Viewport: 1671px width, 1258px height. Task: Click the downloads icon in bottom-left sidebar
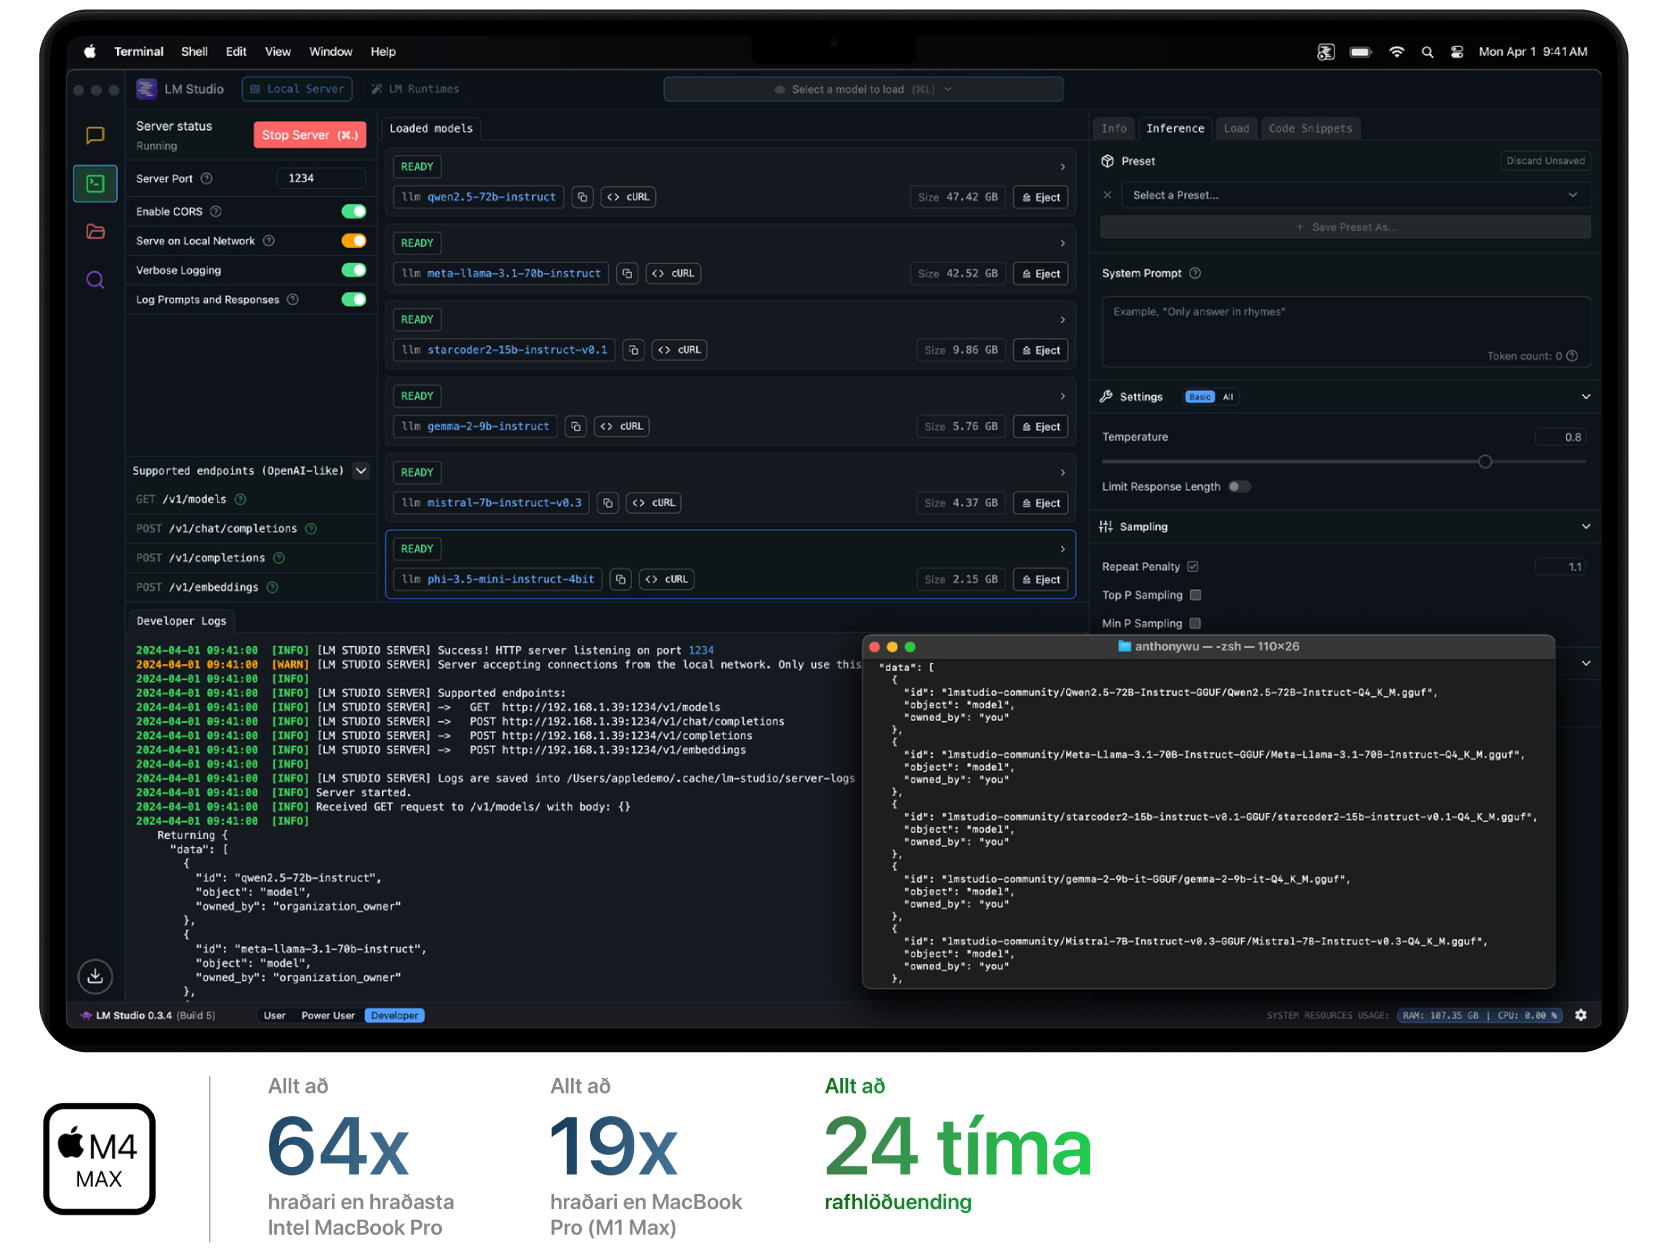(x=95, y=976)
